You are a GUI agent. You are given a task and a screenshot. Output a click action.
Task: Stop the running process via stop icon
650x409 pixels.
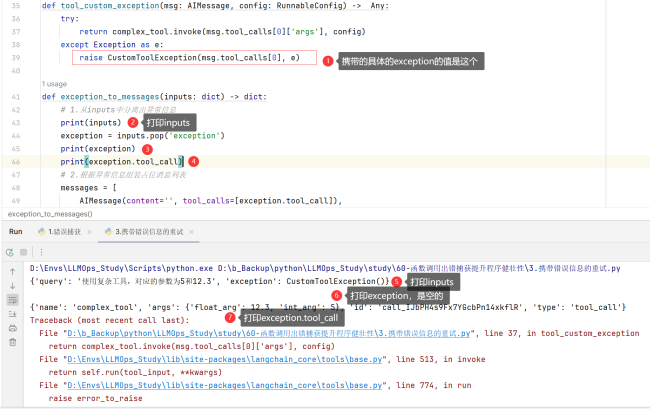(x=24, y=252)
